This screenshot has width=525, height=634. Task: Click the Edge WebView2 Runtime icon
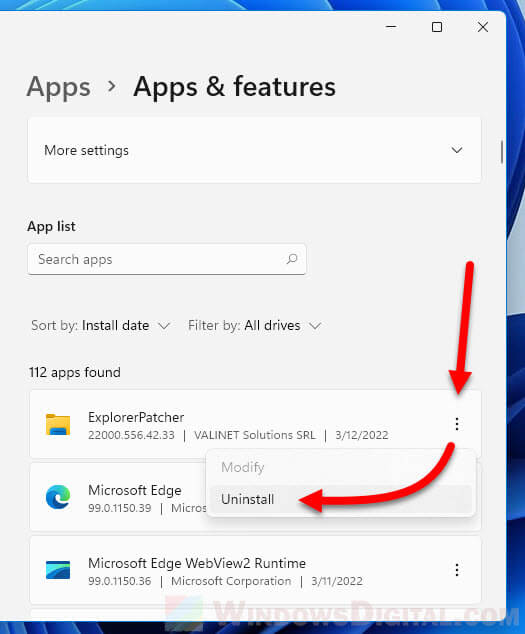58,570
